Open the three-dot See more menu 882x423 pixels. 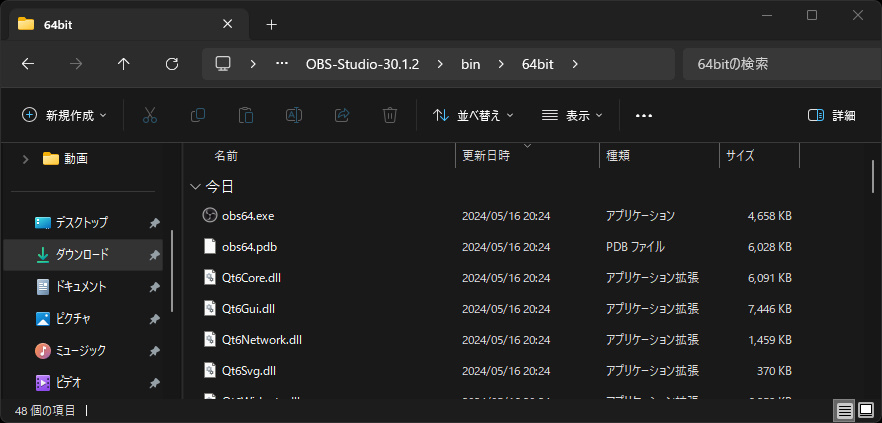pyautogui.click(x=644, y=115)
